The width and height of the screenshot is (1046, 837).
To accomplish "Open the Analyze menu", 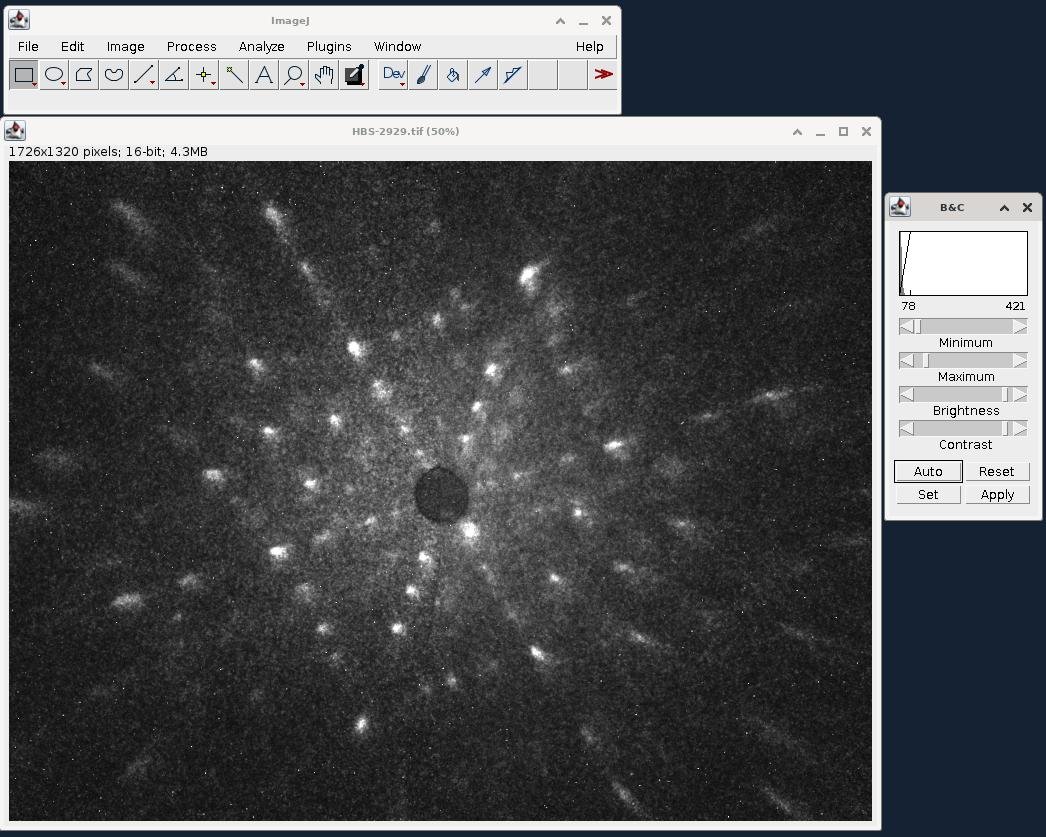I will click(261, 47).
